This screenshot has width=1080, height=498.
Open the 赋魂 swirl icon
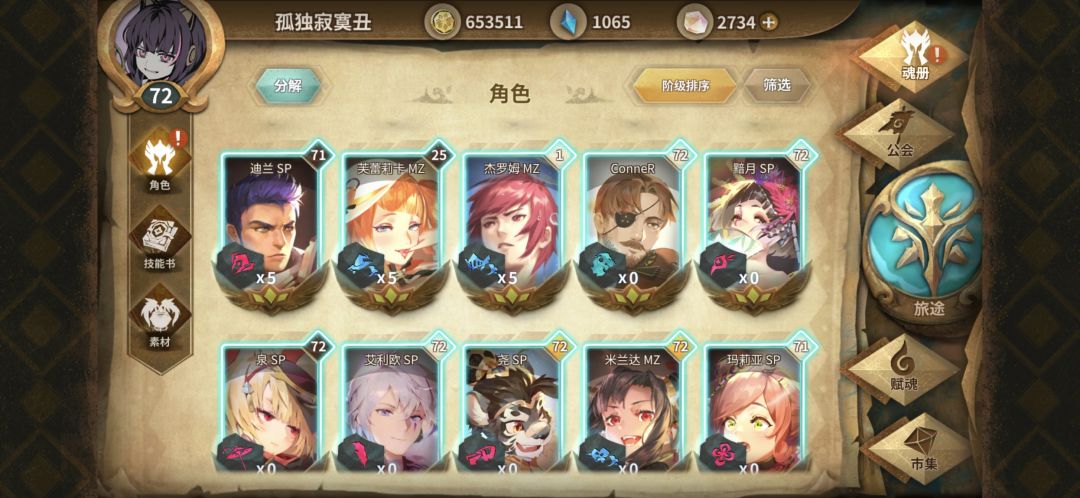(x=902, y=369)
